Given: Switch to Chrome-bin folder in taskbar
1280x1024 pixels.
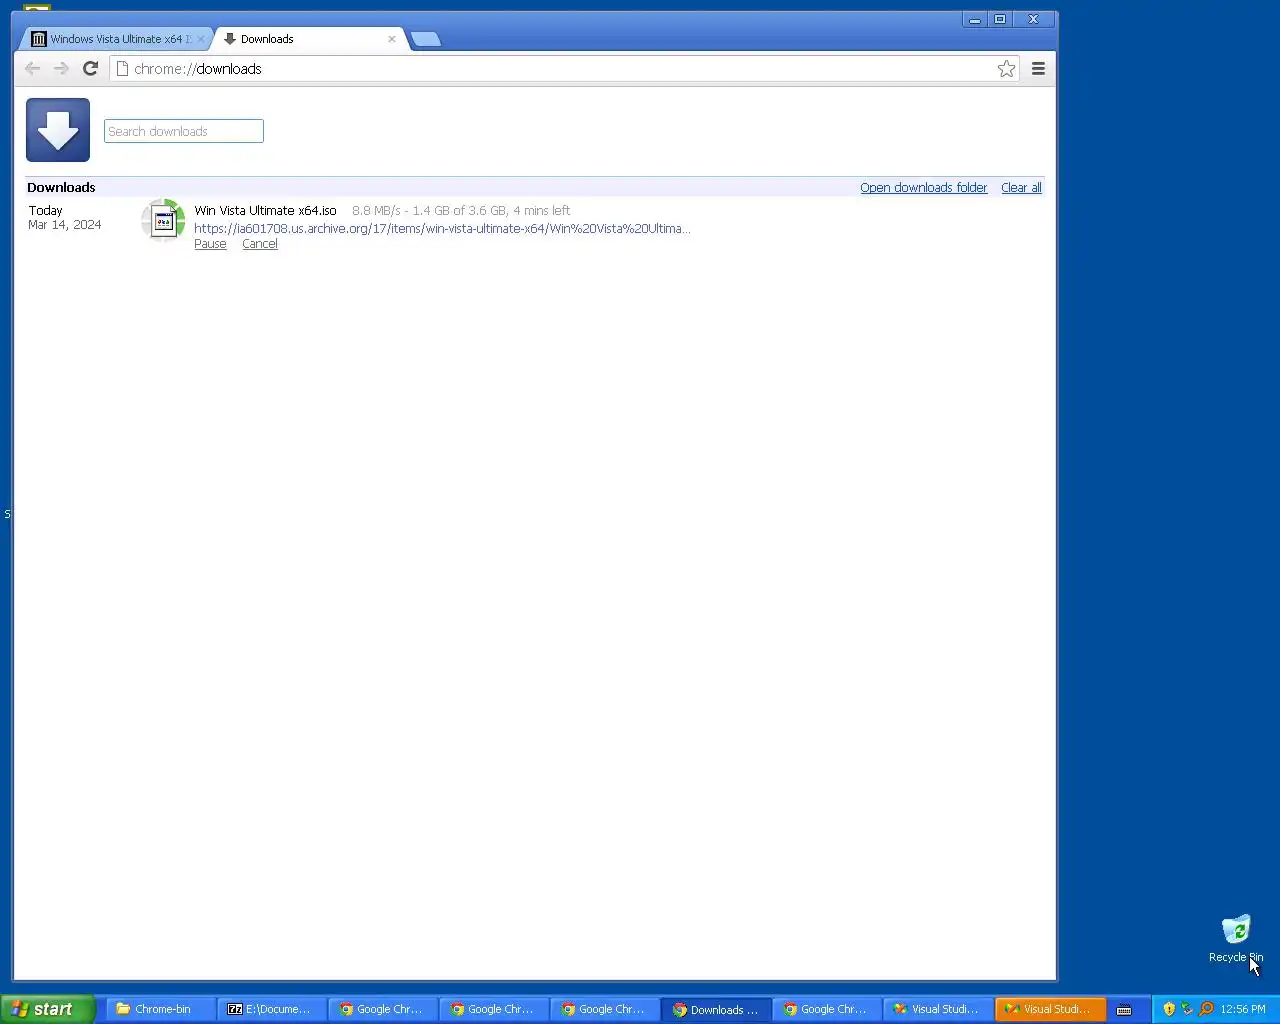Looking at the screenshot, I should [160, 1009].
